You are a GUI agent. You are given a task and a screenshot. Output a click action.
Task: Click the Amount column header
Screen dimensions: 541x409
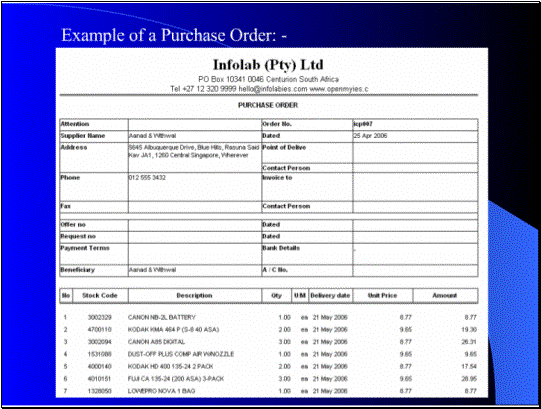point(445,296)
